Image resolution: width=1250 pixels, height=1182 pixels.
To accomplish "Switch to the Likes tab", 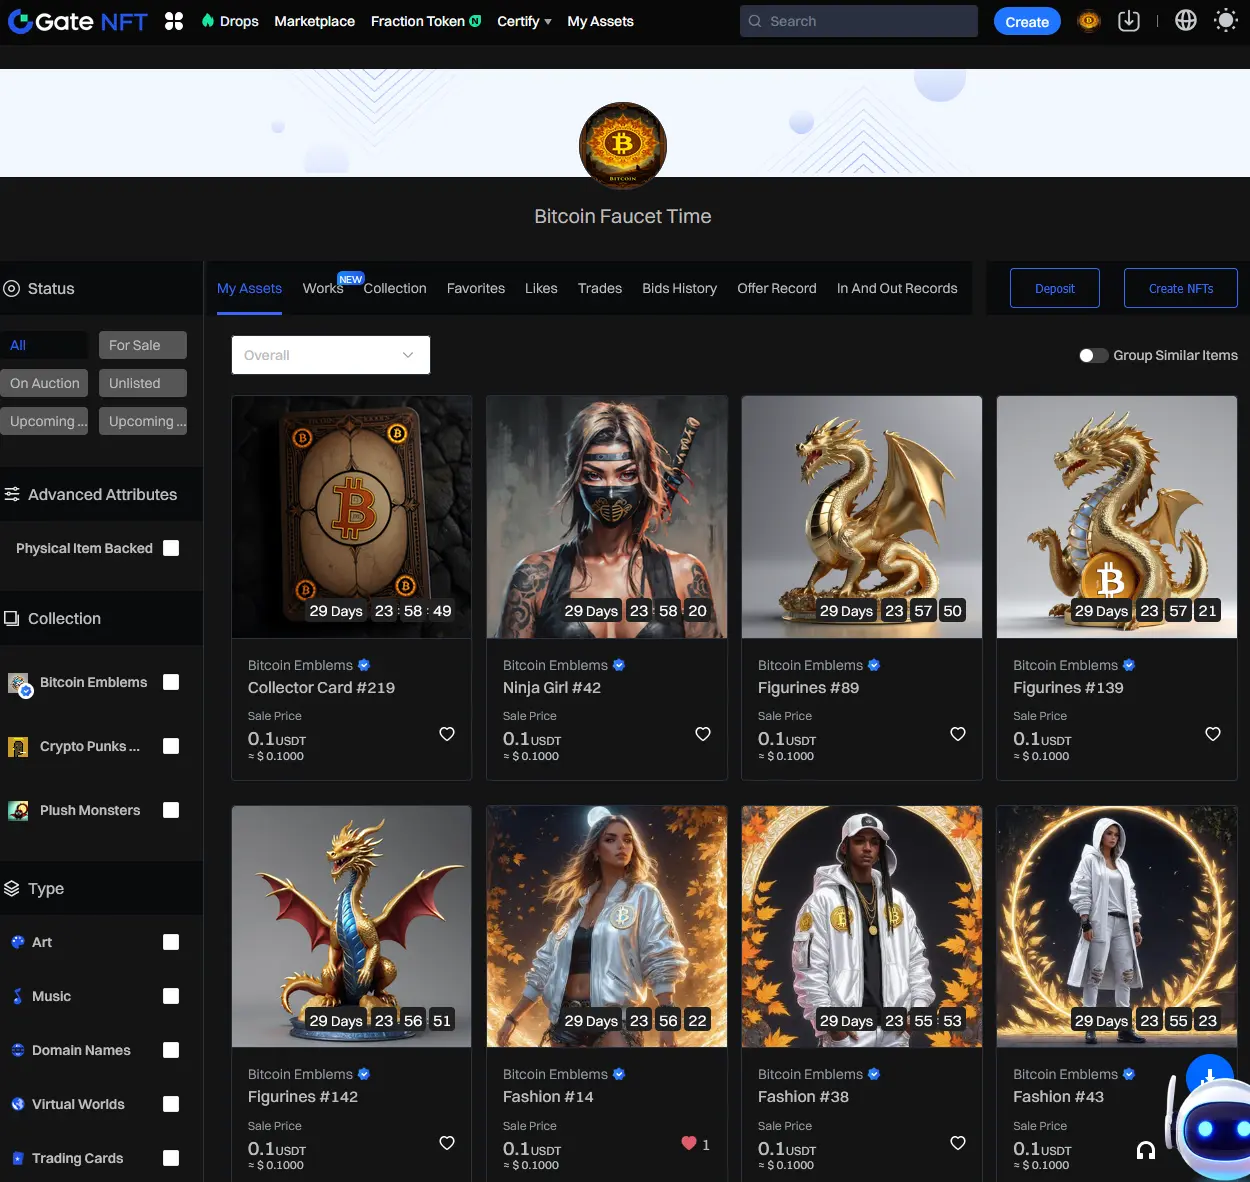I will point(541,288).
